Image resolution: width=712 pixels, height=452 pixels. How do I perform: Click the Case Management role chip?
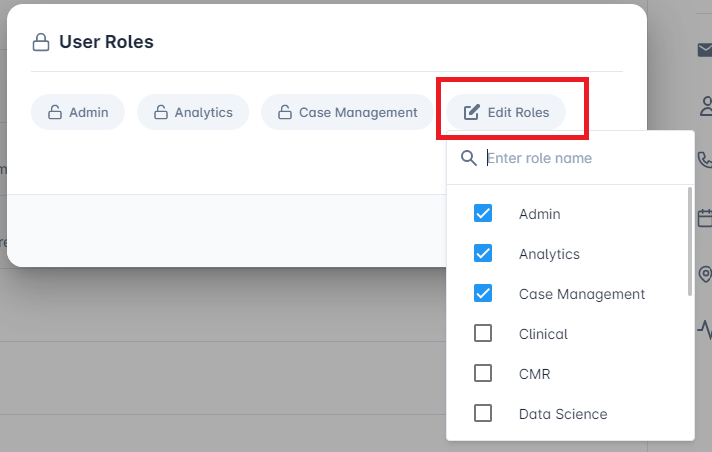click(x=347, y=112)
